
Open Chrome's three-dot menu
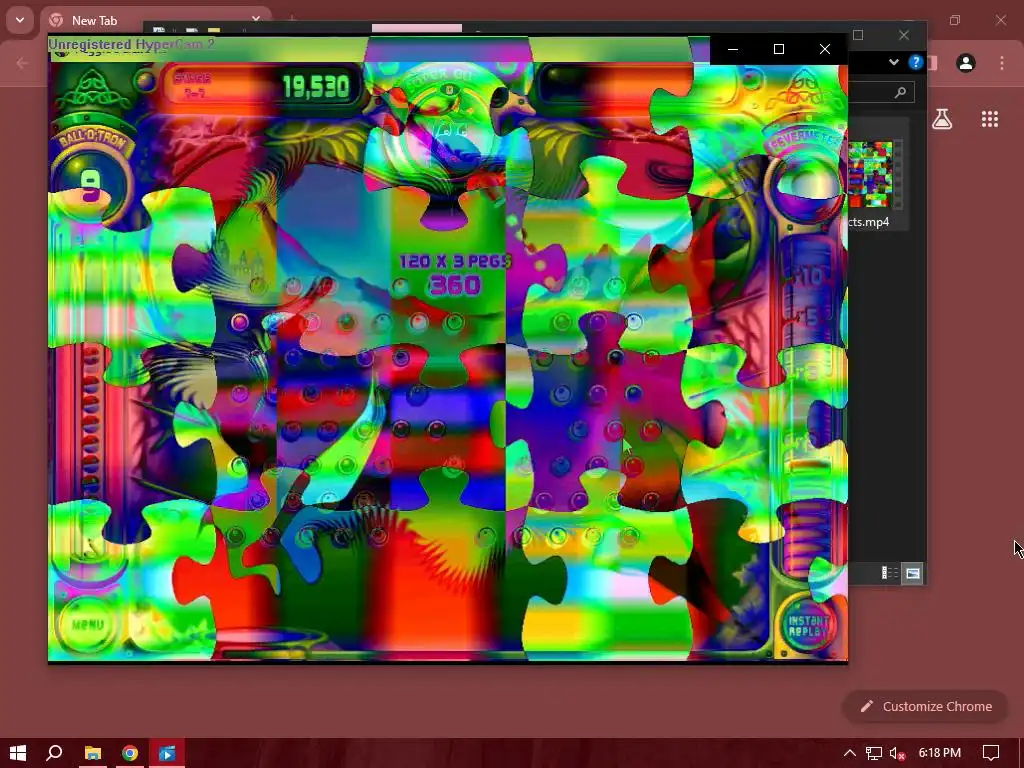(x=1002, y=63)
